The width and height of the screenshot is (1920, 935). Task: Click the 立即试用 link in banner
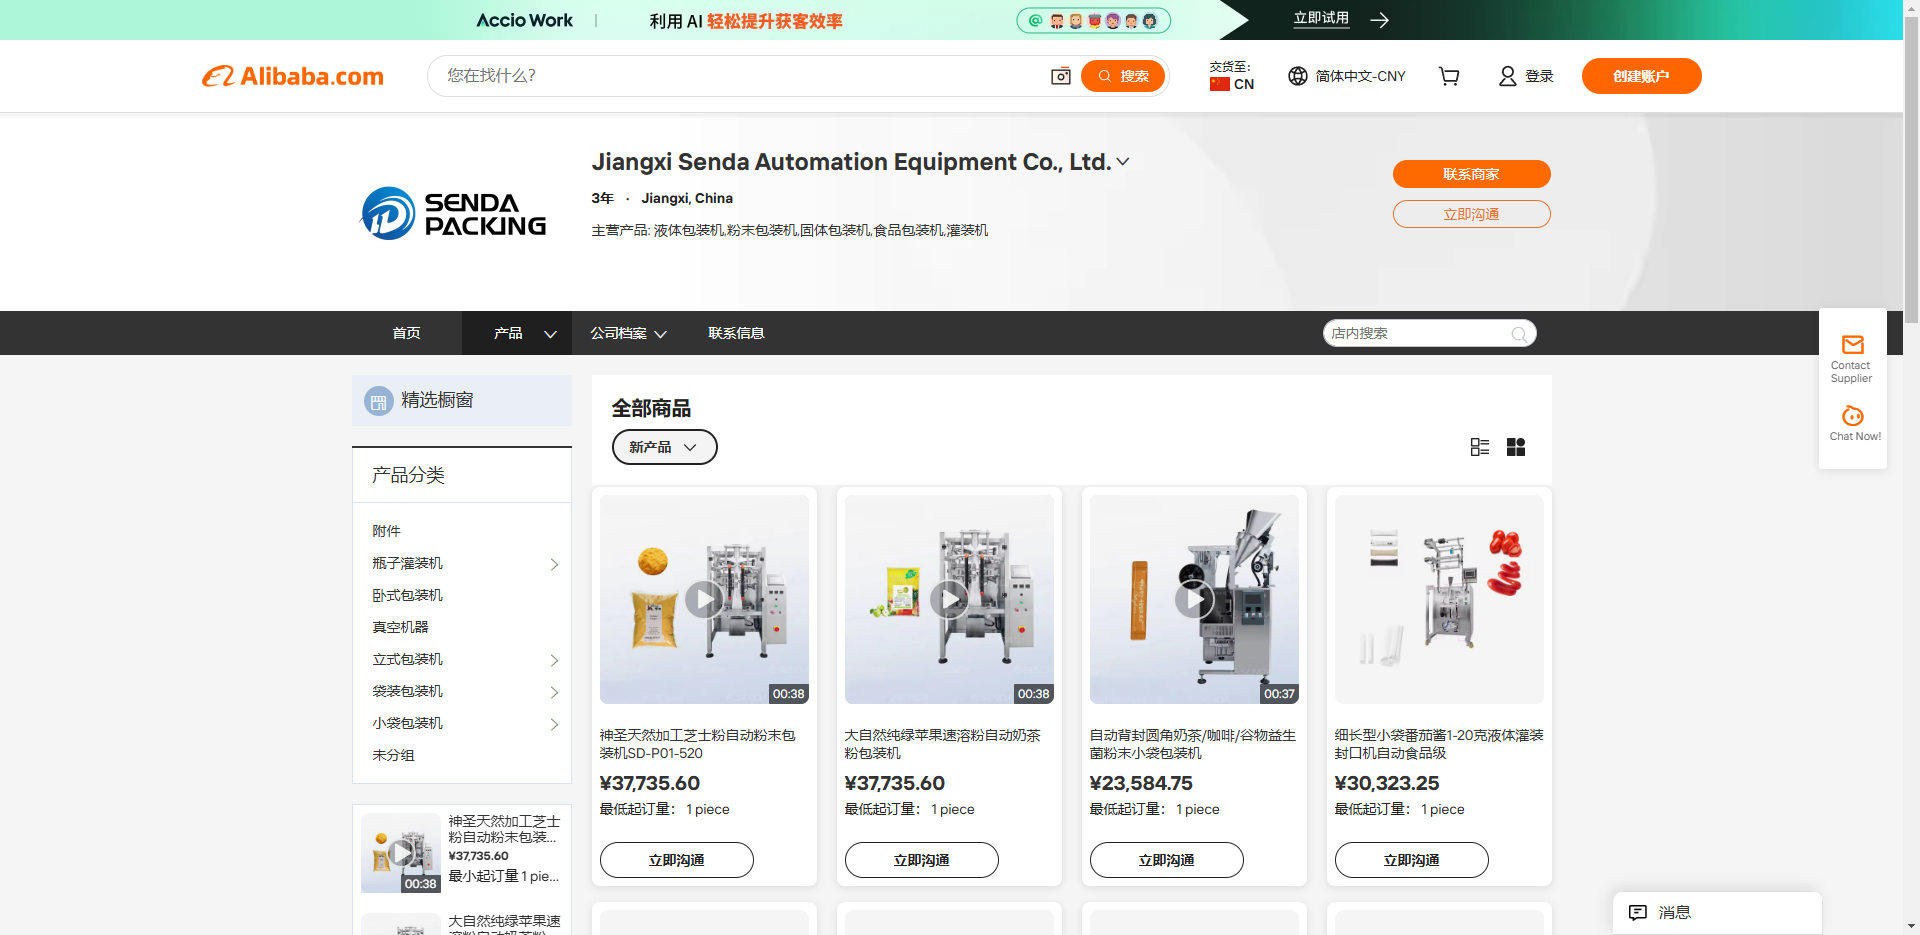tap(1321, 19)
